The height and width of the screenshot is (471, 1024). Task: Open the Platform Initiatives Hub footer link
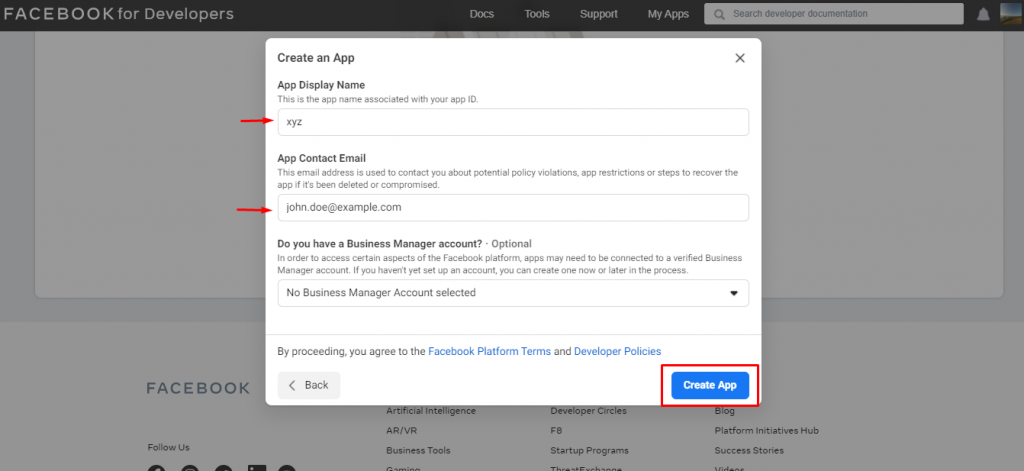767,430
